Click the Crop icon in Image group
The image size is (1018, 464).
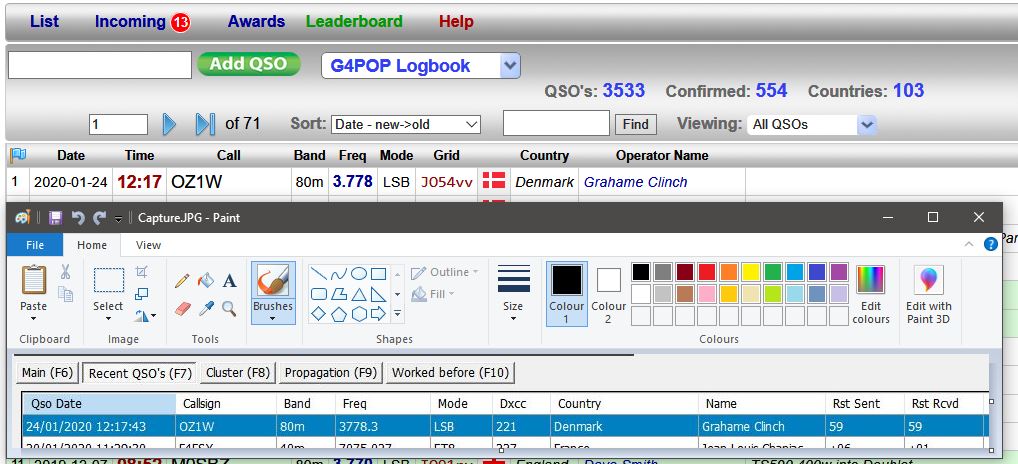click(142, 273)
